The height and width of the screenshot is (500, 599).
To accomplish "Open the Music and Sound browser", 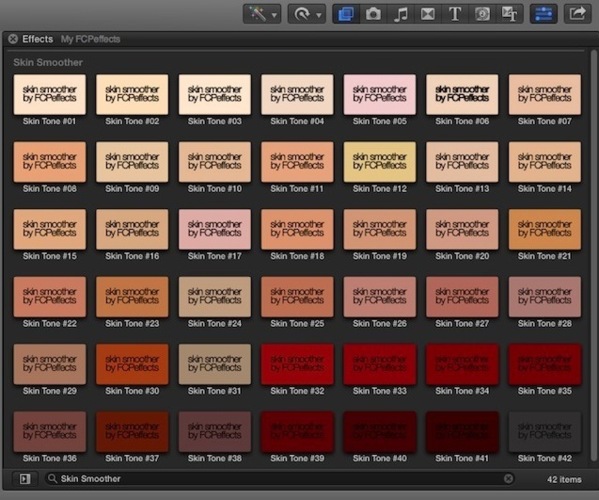I will click(x=400, y=14).
